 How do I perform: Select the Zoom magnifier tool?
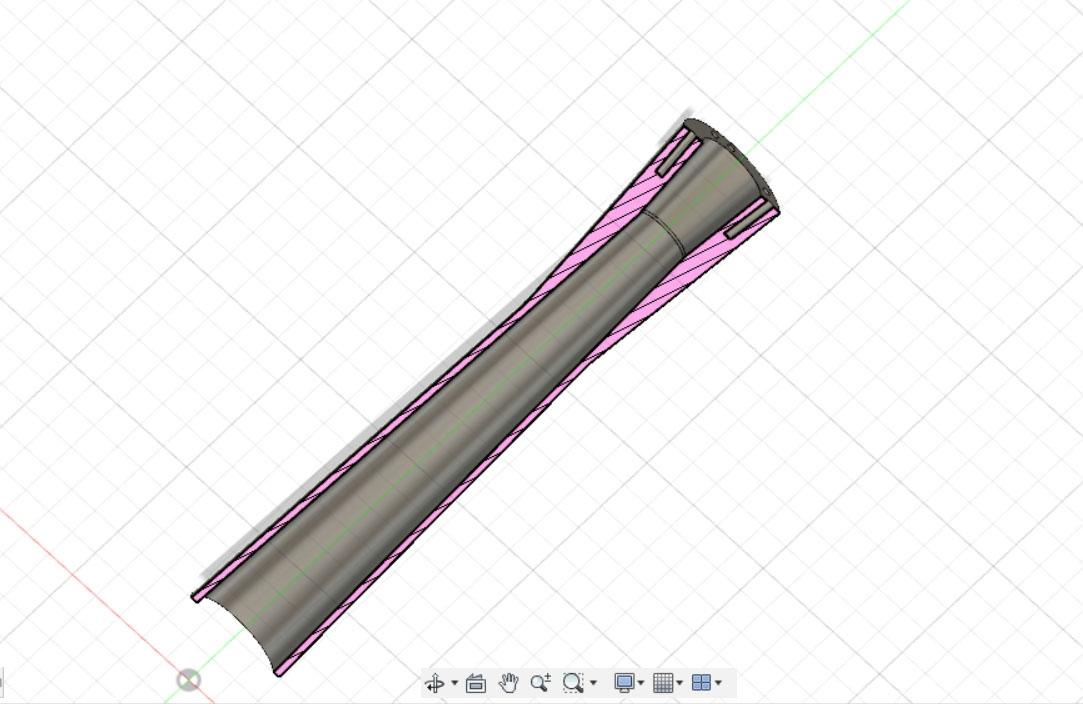coord(540,683)
